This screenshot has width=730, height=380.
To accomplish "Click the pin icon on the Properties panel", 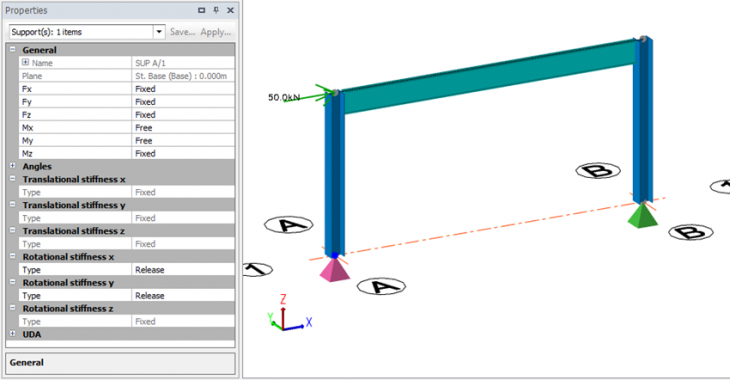I will pos(216,10).
